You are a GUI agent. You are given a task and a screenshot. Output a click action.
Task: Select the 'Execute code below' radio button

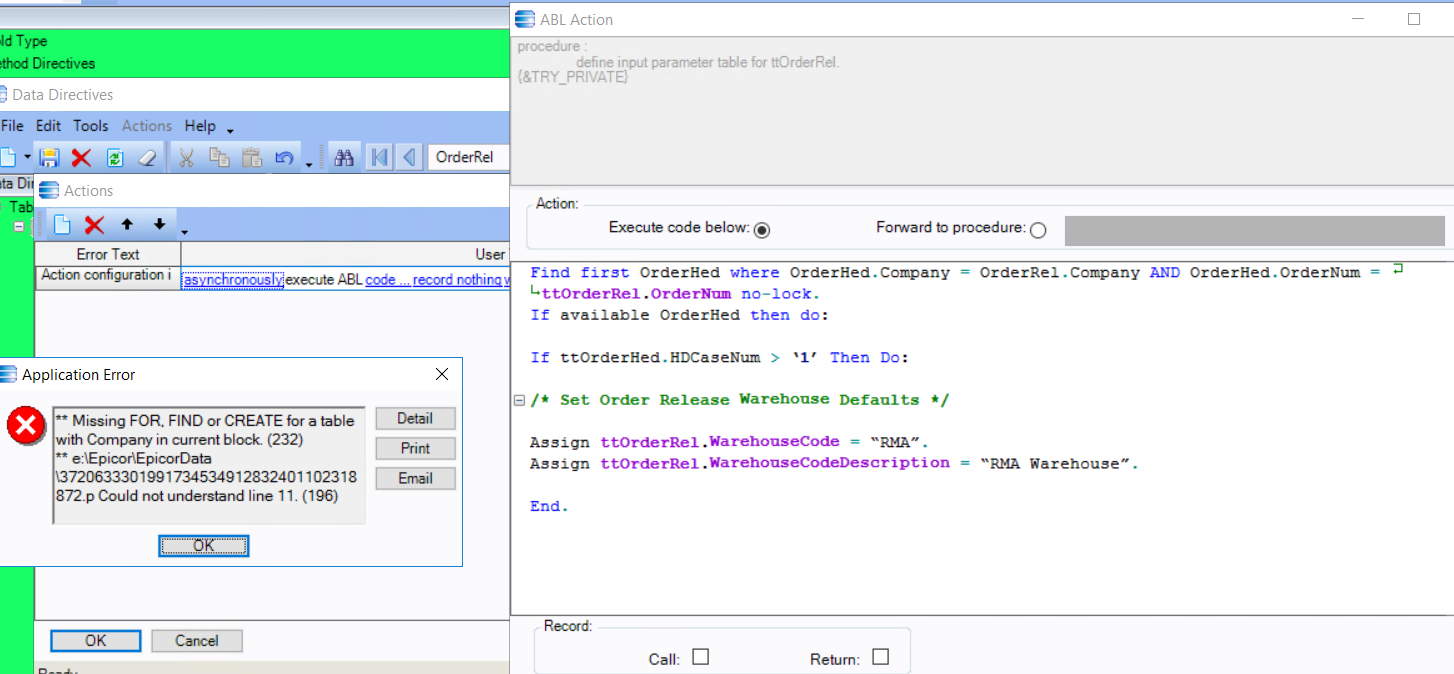click(x=762, y=229)
